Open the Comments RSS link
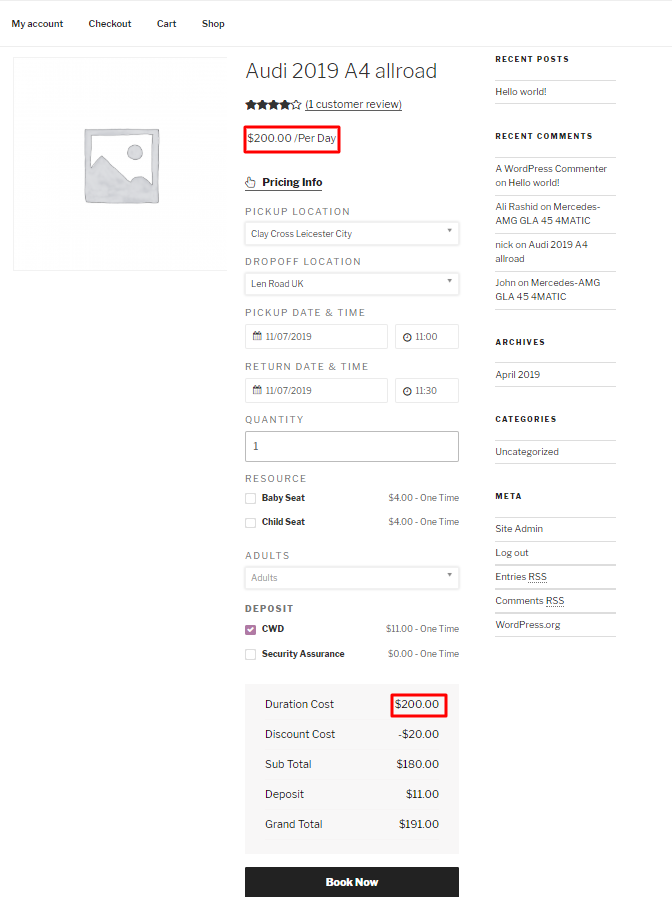 [530, 601]
